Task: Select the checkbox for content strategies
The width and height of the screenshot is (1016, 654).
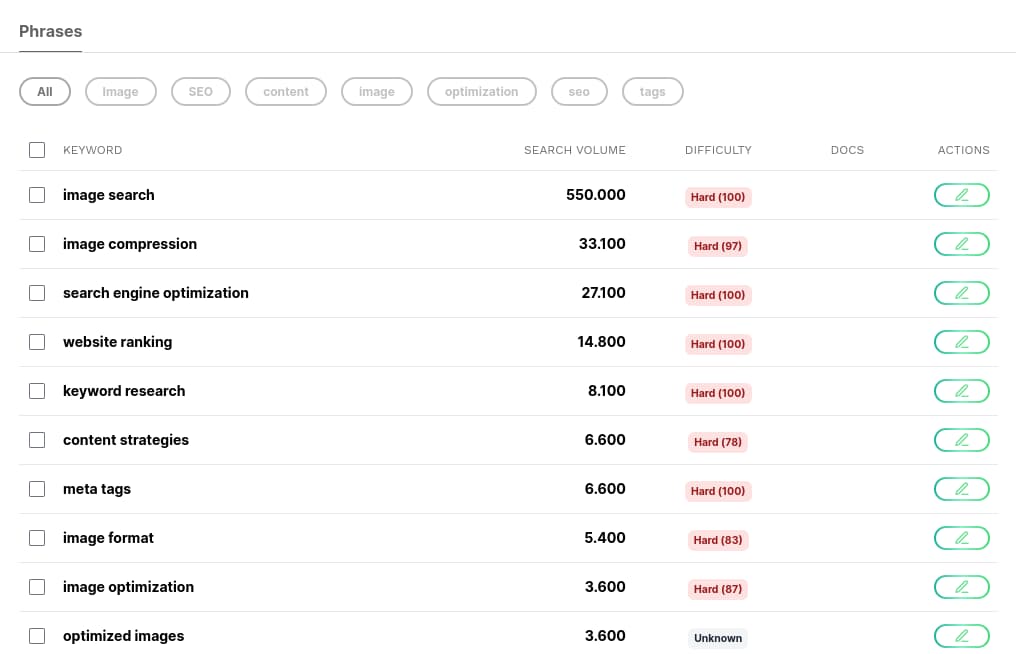Action: [x=37, y=440]
